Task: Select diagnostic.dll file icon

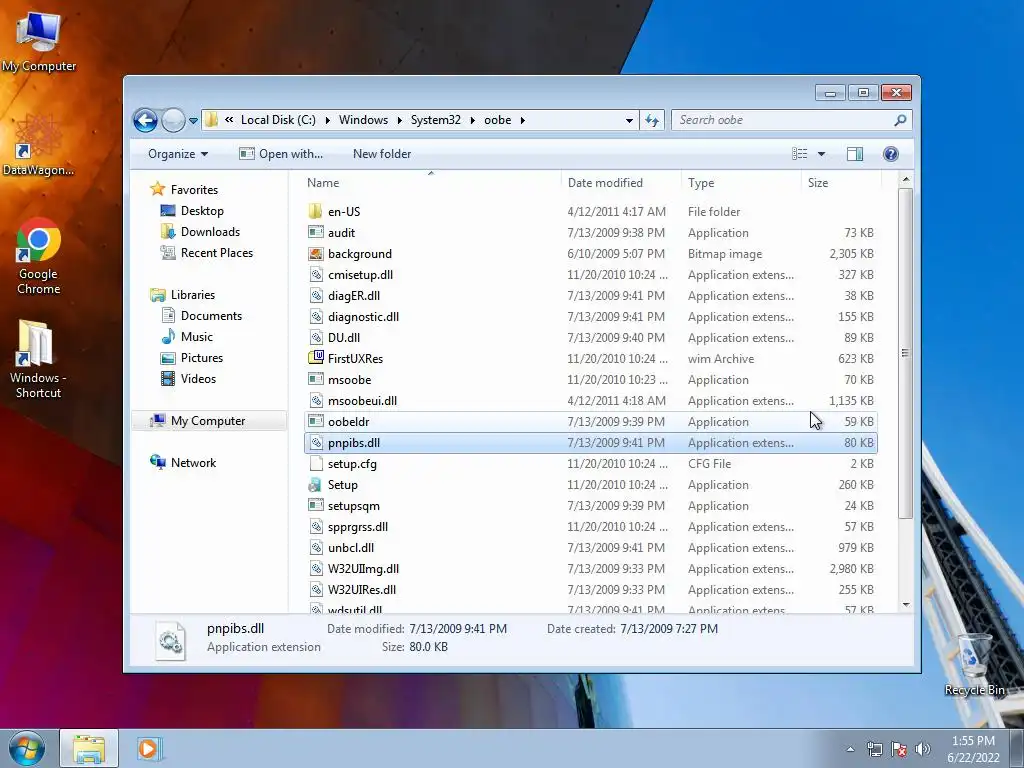Action: [x=316, y=317]
